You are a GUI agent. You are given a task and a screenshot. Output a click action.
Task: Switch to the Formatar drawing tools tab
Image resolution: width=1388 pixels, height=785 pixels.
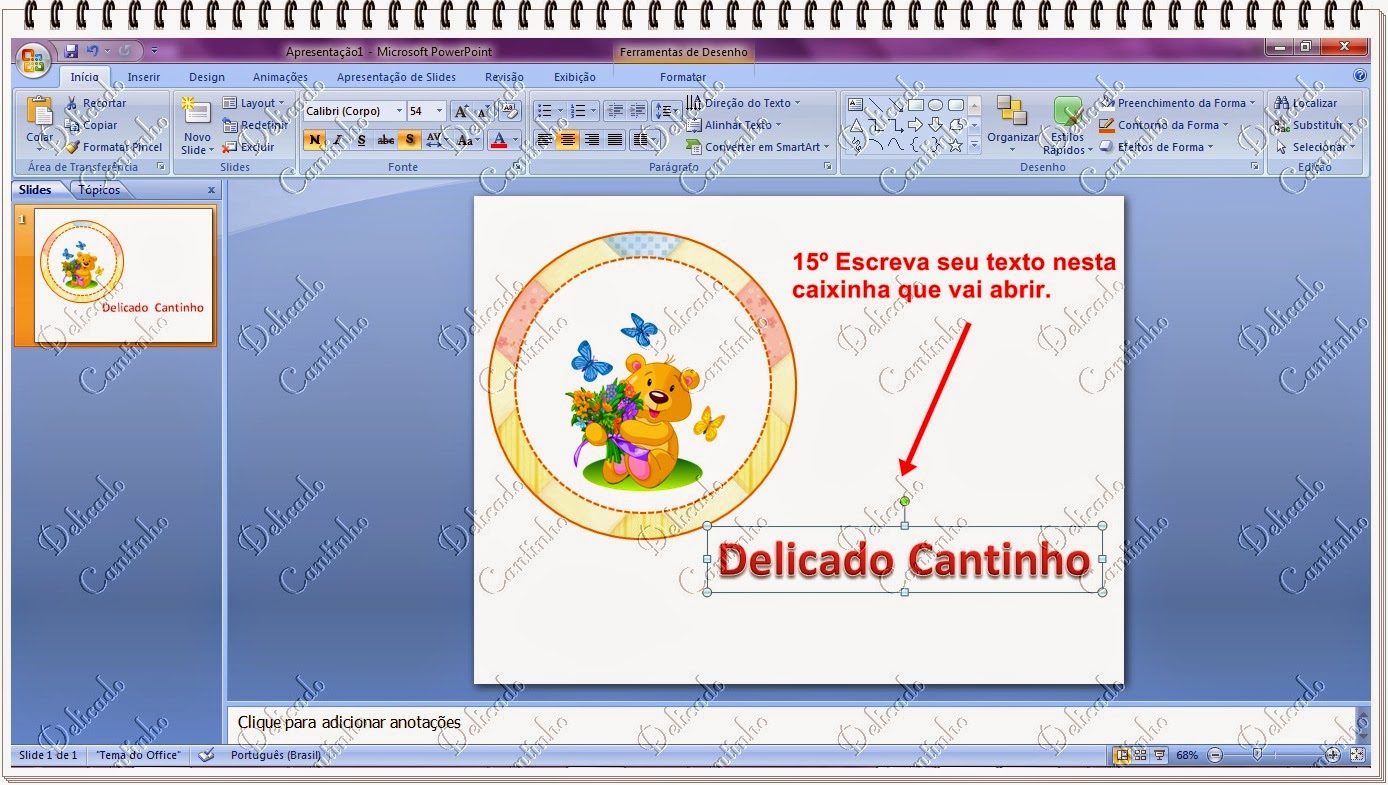[683, 77]
